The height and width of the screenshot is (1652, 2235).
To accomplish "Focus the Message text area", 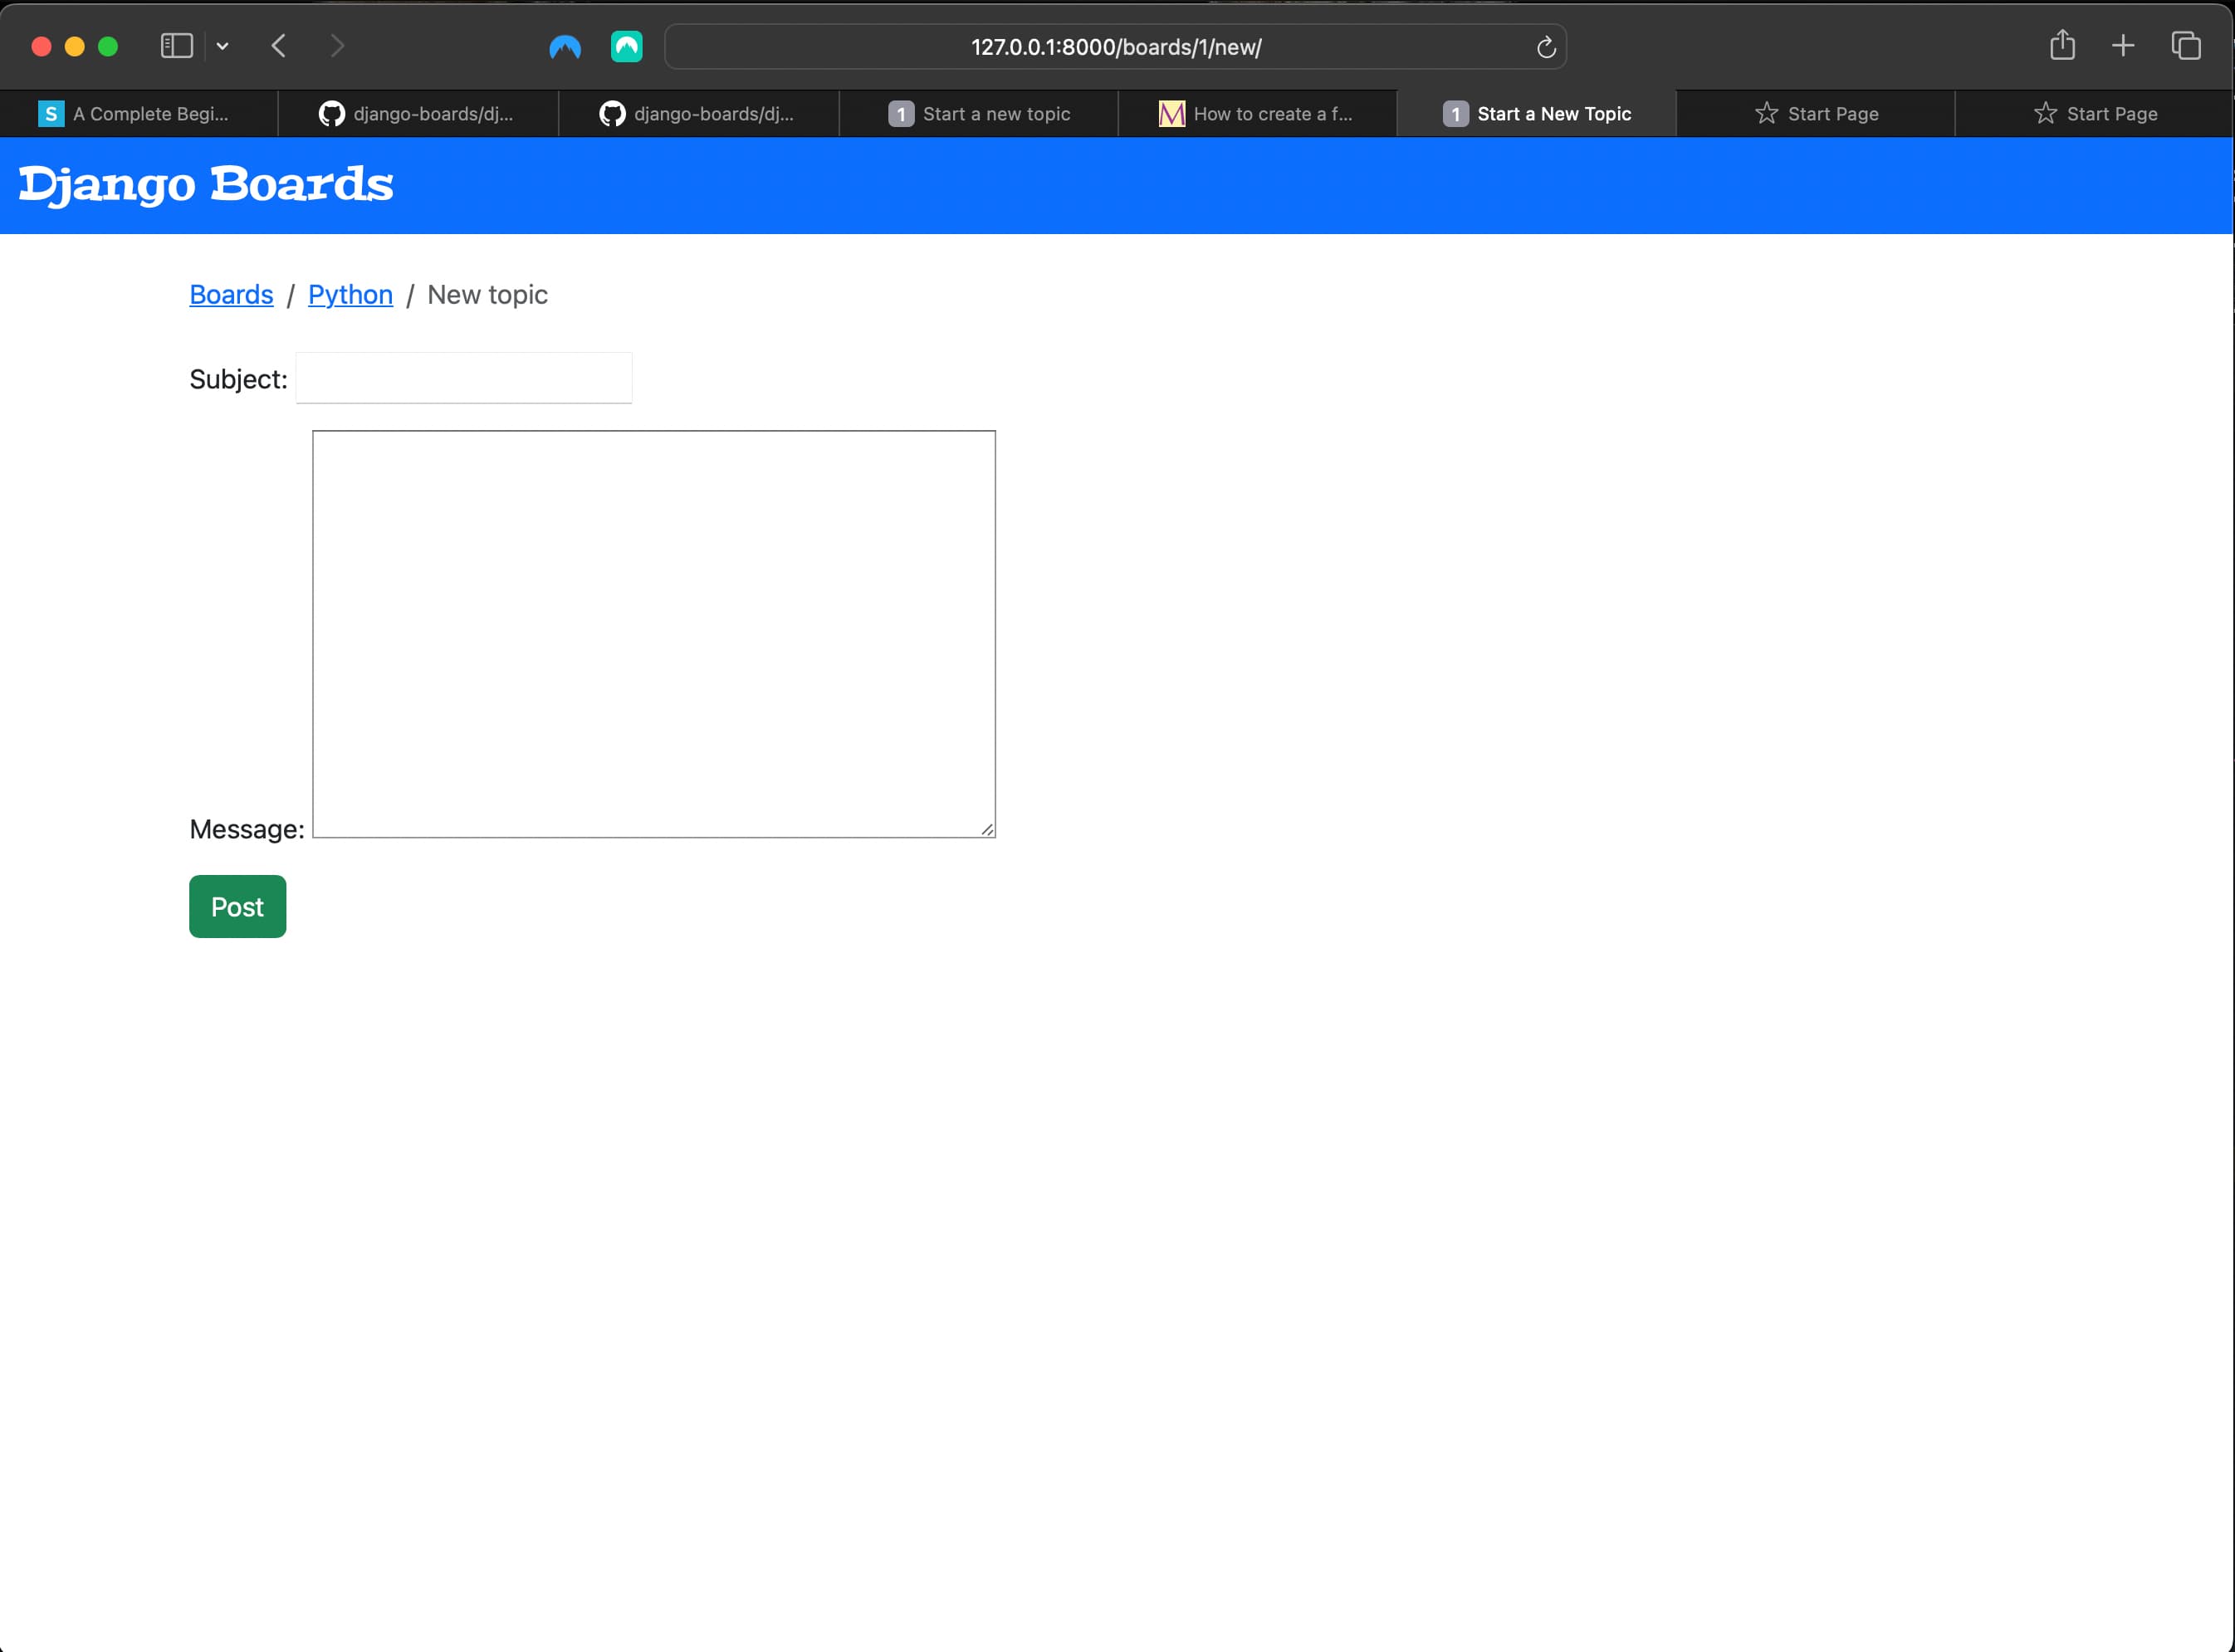I will coord(654,634).
